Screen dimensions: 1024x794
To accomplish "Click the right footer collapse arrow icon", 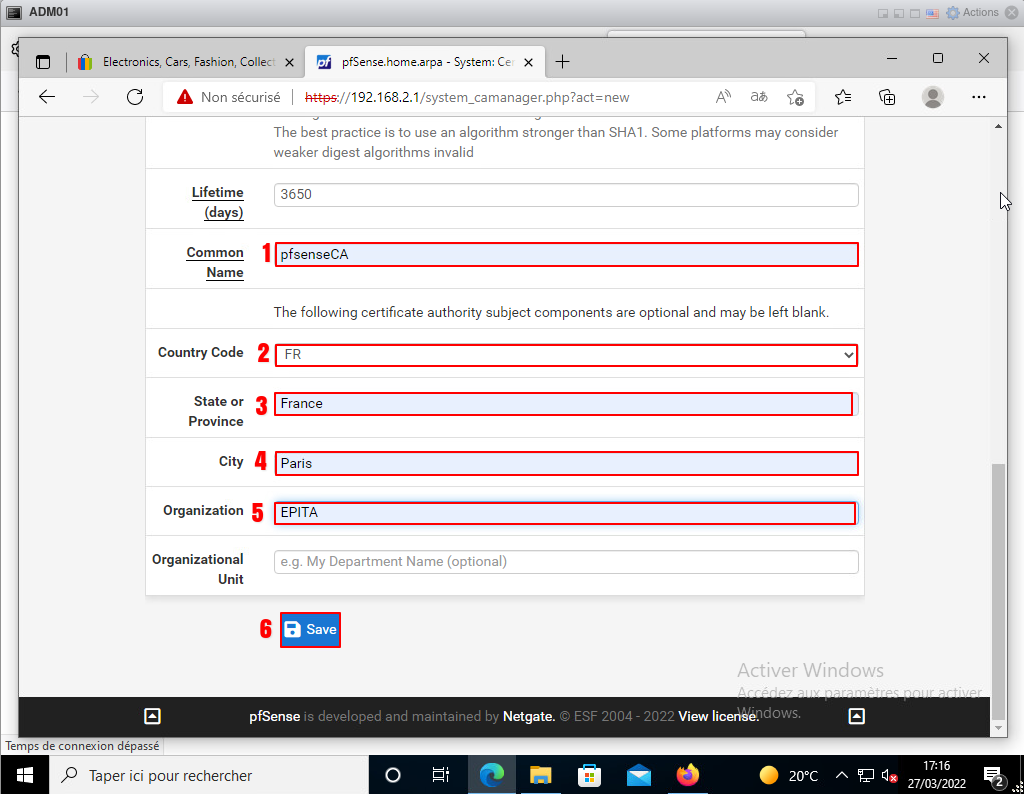I will pos(856,716).
